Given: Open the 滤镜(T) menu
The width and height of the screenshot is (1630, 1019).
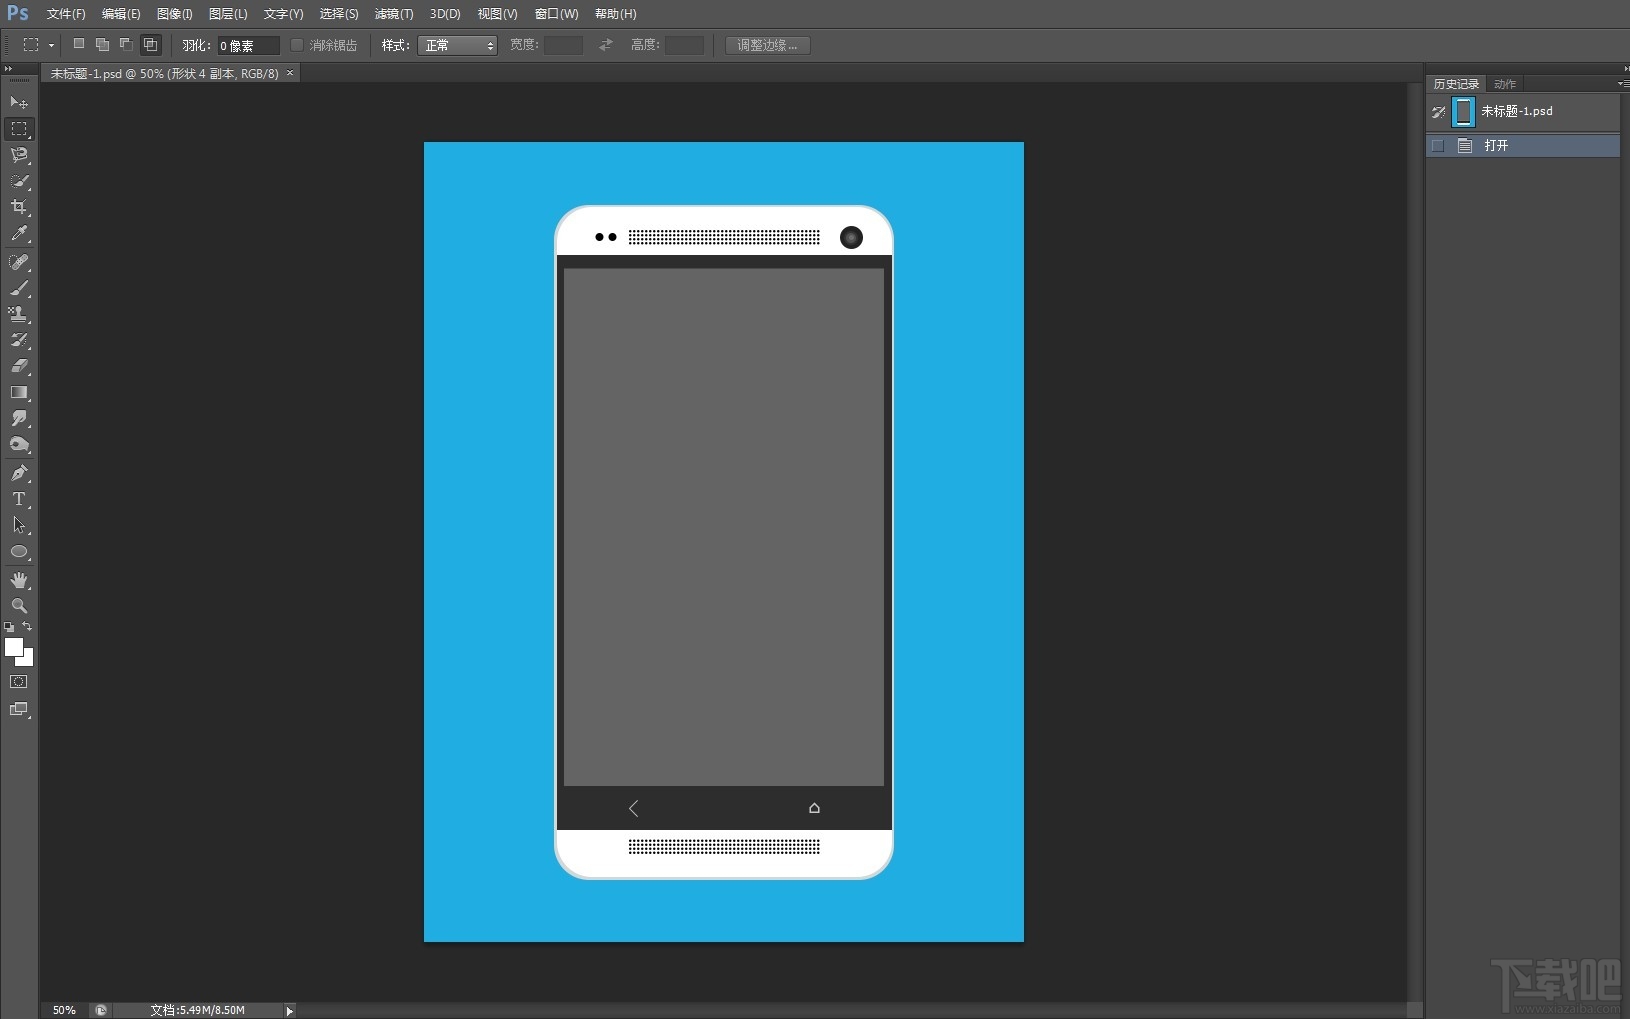Looking at the screenshot, I should [x=393, y=14].
